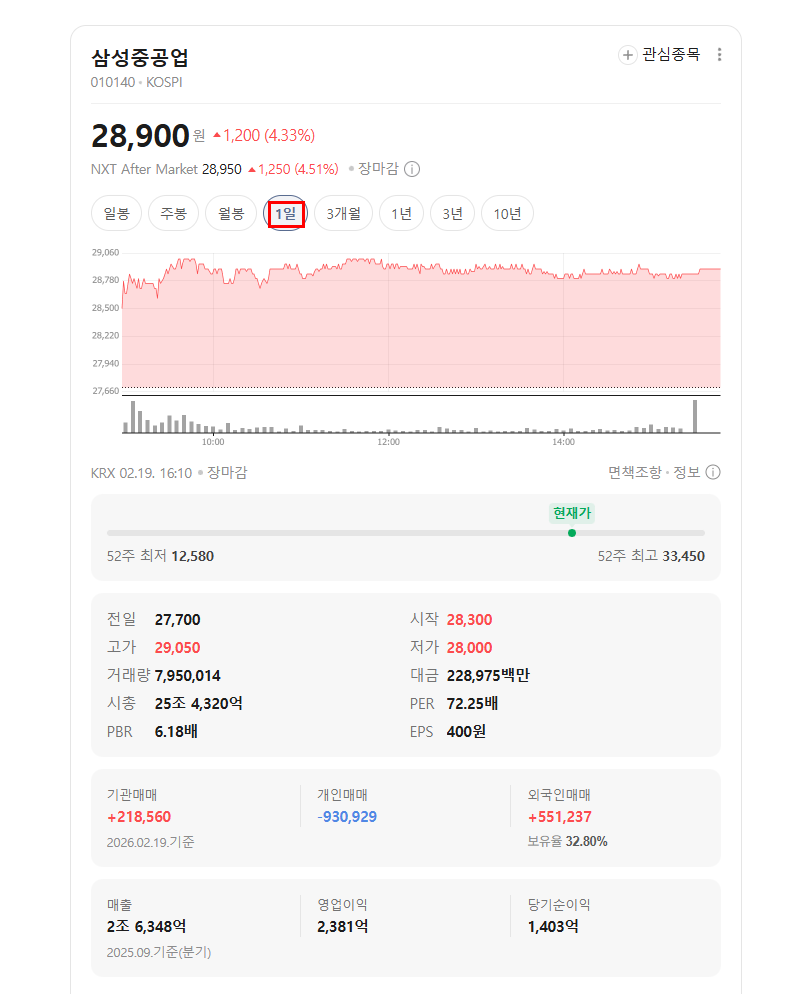Click the 시총 value 25조 4,320억
The image size is (793, 994).
[x=198, y=704]
